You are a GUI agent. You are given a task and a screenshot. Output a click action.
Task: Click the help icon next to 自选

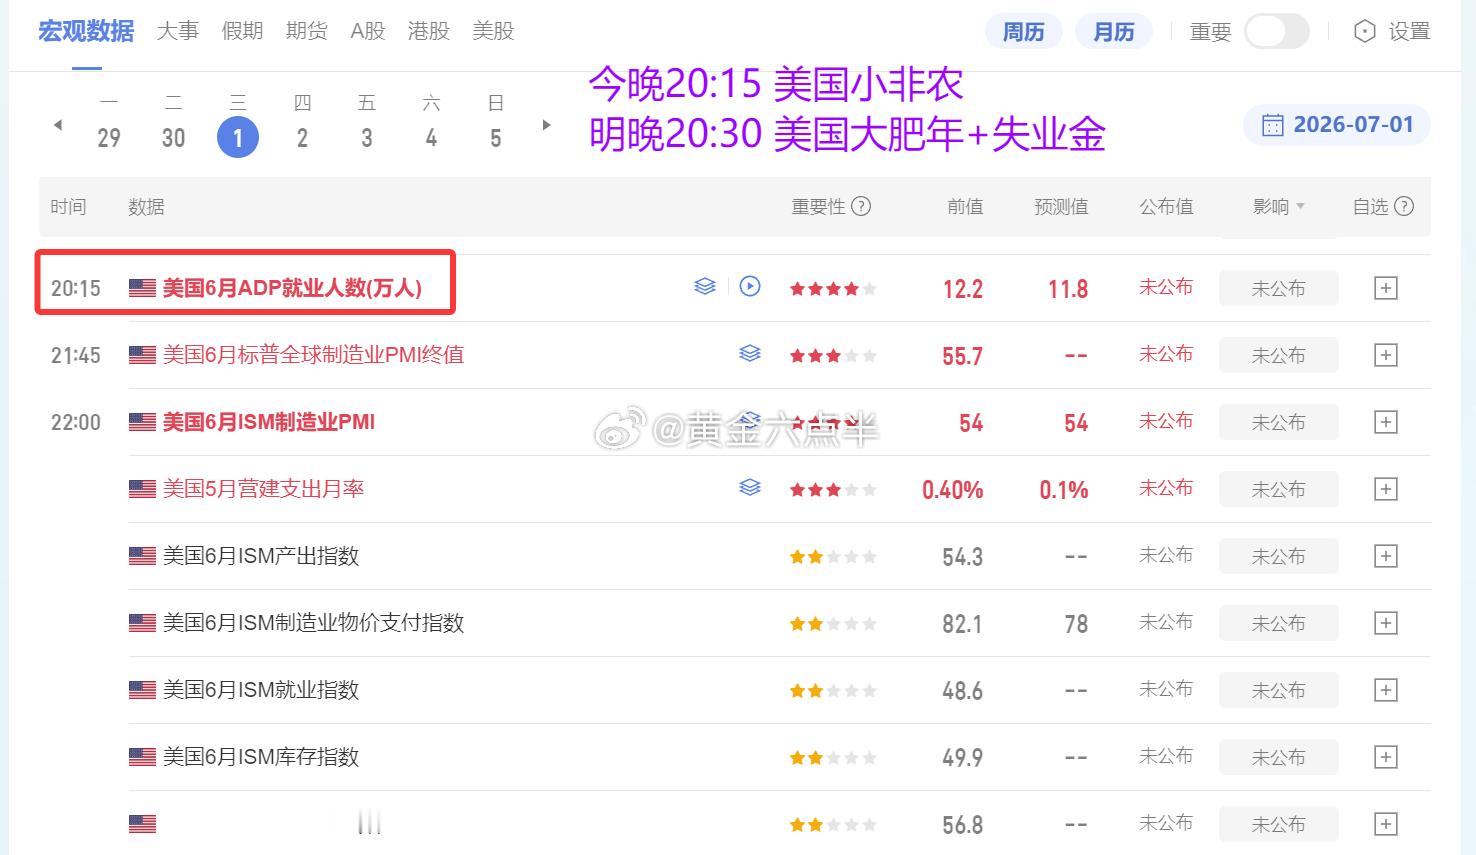(x=1404, y=207)
